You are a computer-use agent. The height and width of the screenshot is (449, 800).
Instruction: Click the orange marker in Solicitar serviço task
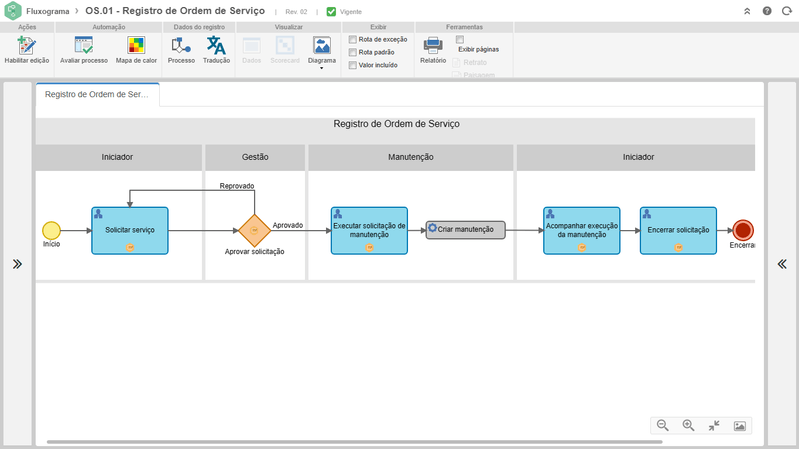(130, 247)
